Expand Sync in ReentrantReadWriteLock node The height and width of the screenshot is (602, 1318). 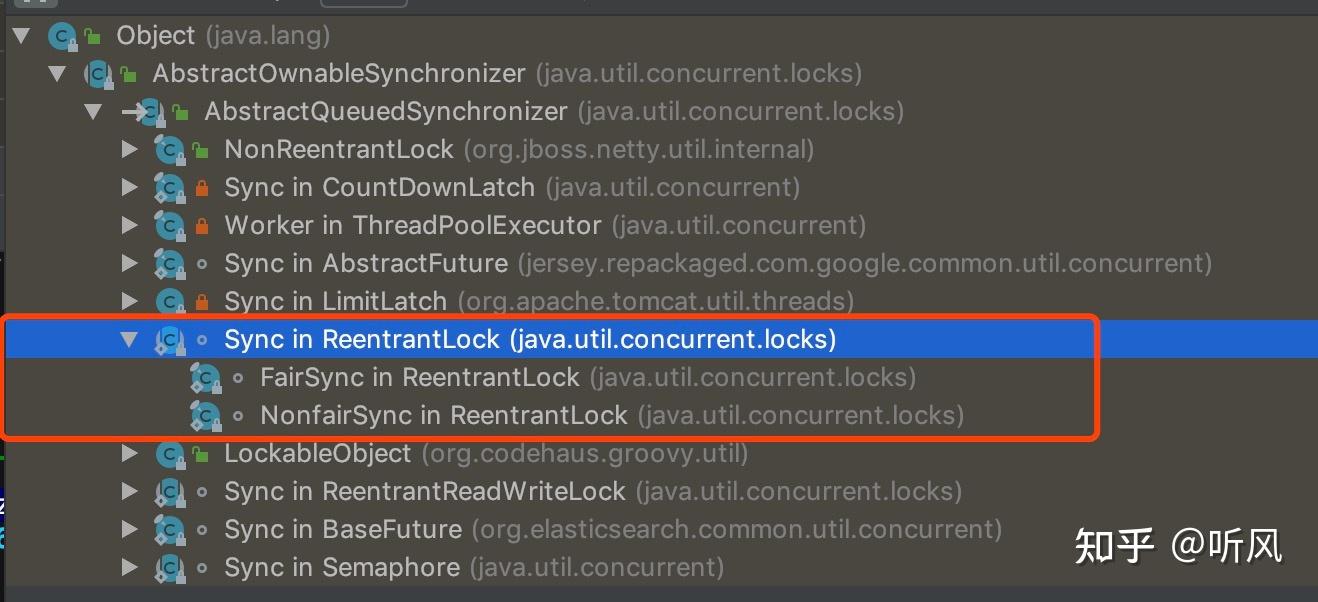tap(129, 492)
